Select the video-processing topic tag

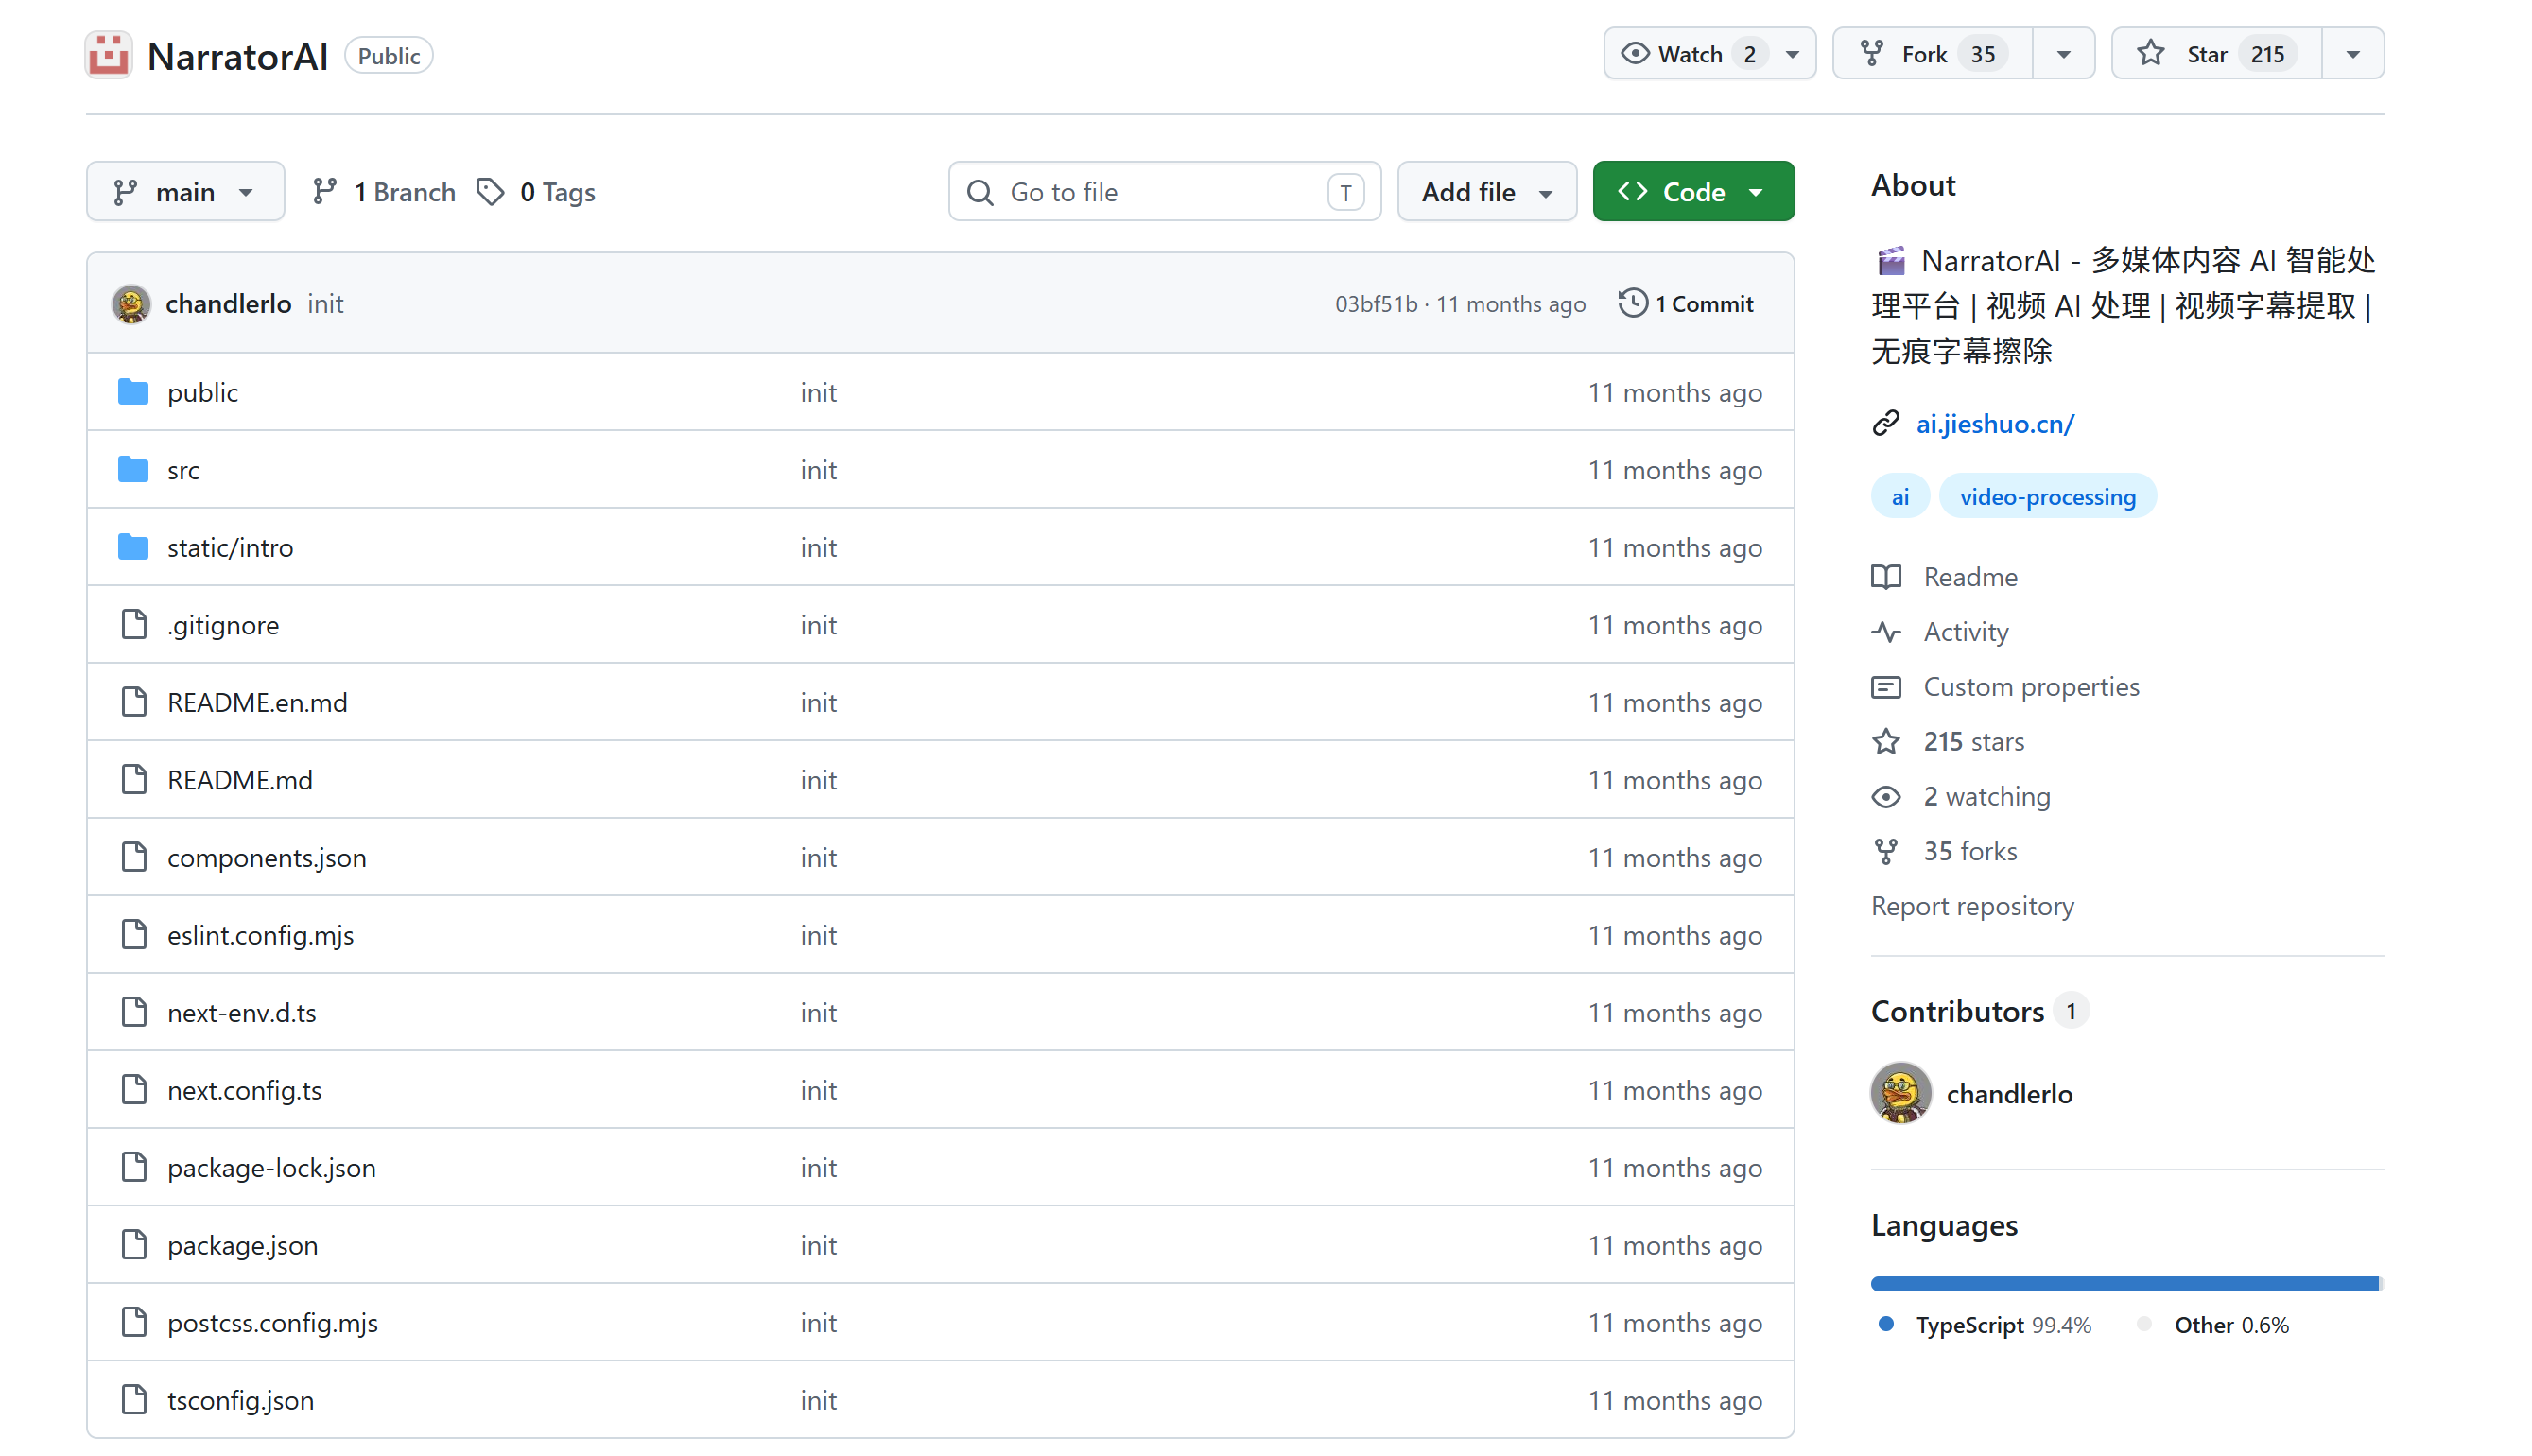click(x=2047, y=496)
